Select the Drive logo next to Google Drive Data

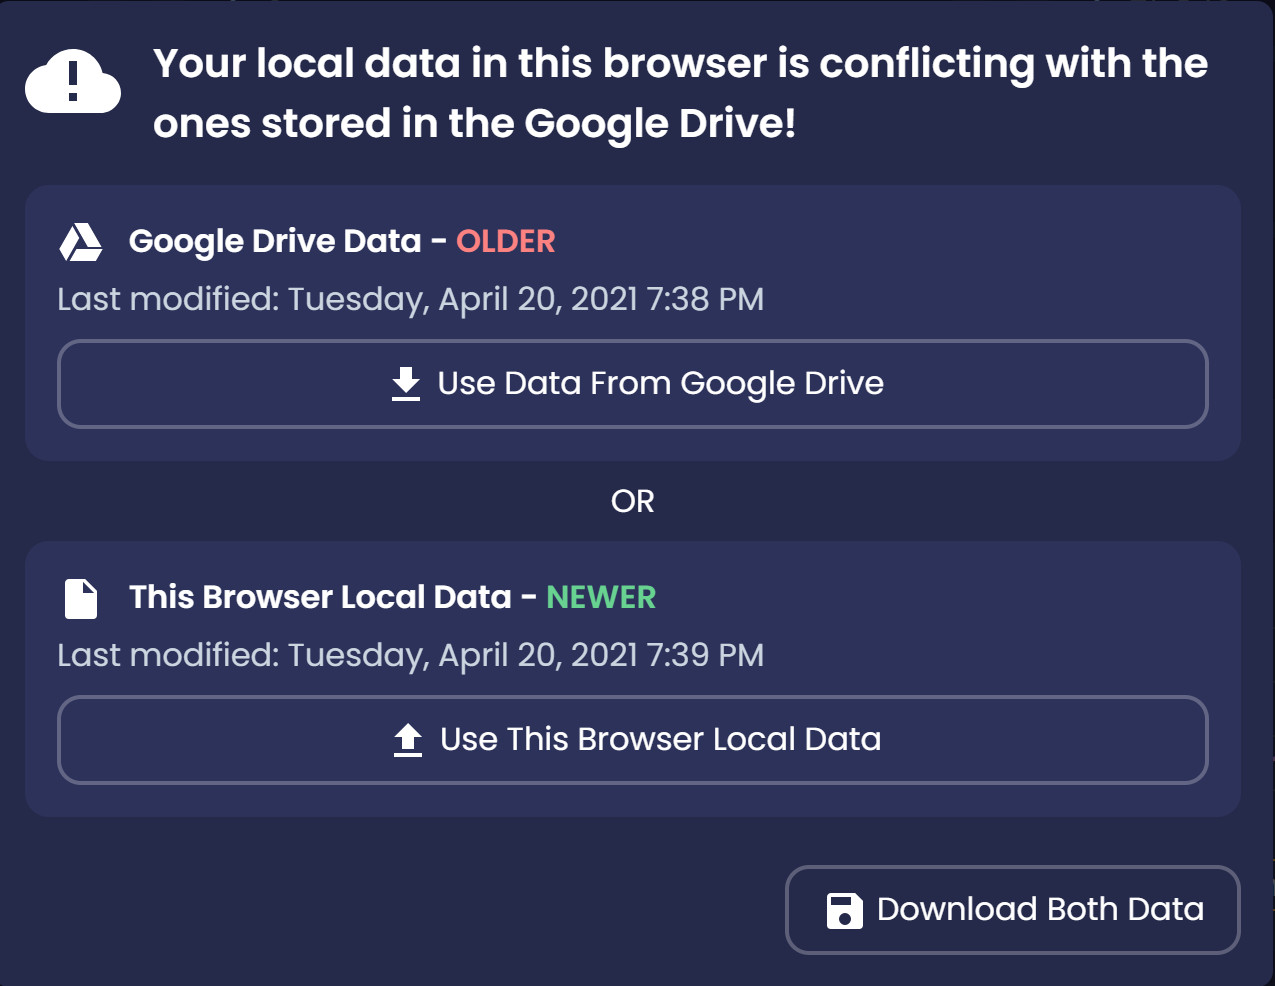[81, 241]
